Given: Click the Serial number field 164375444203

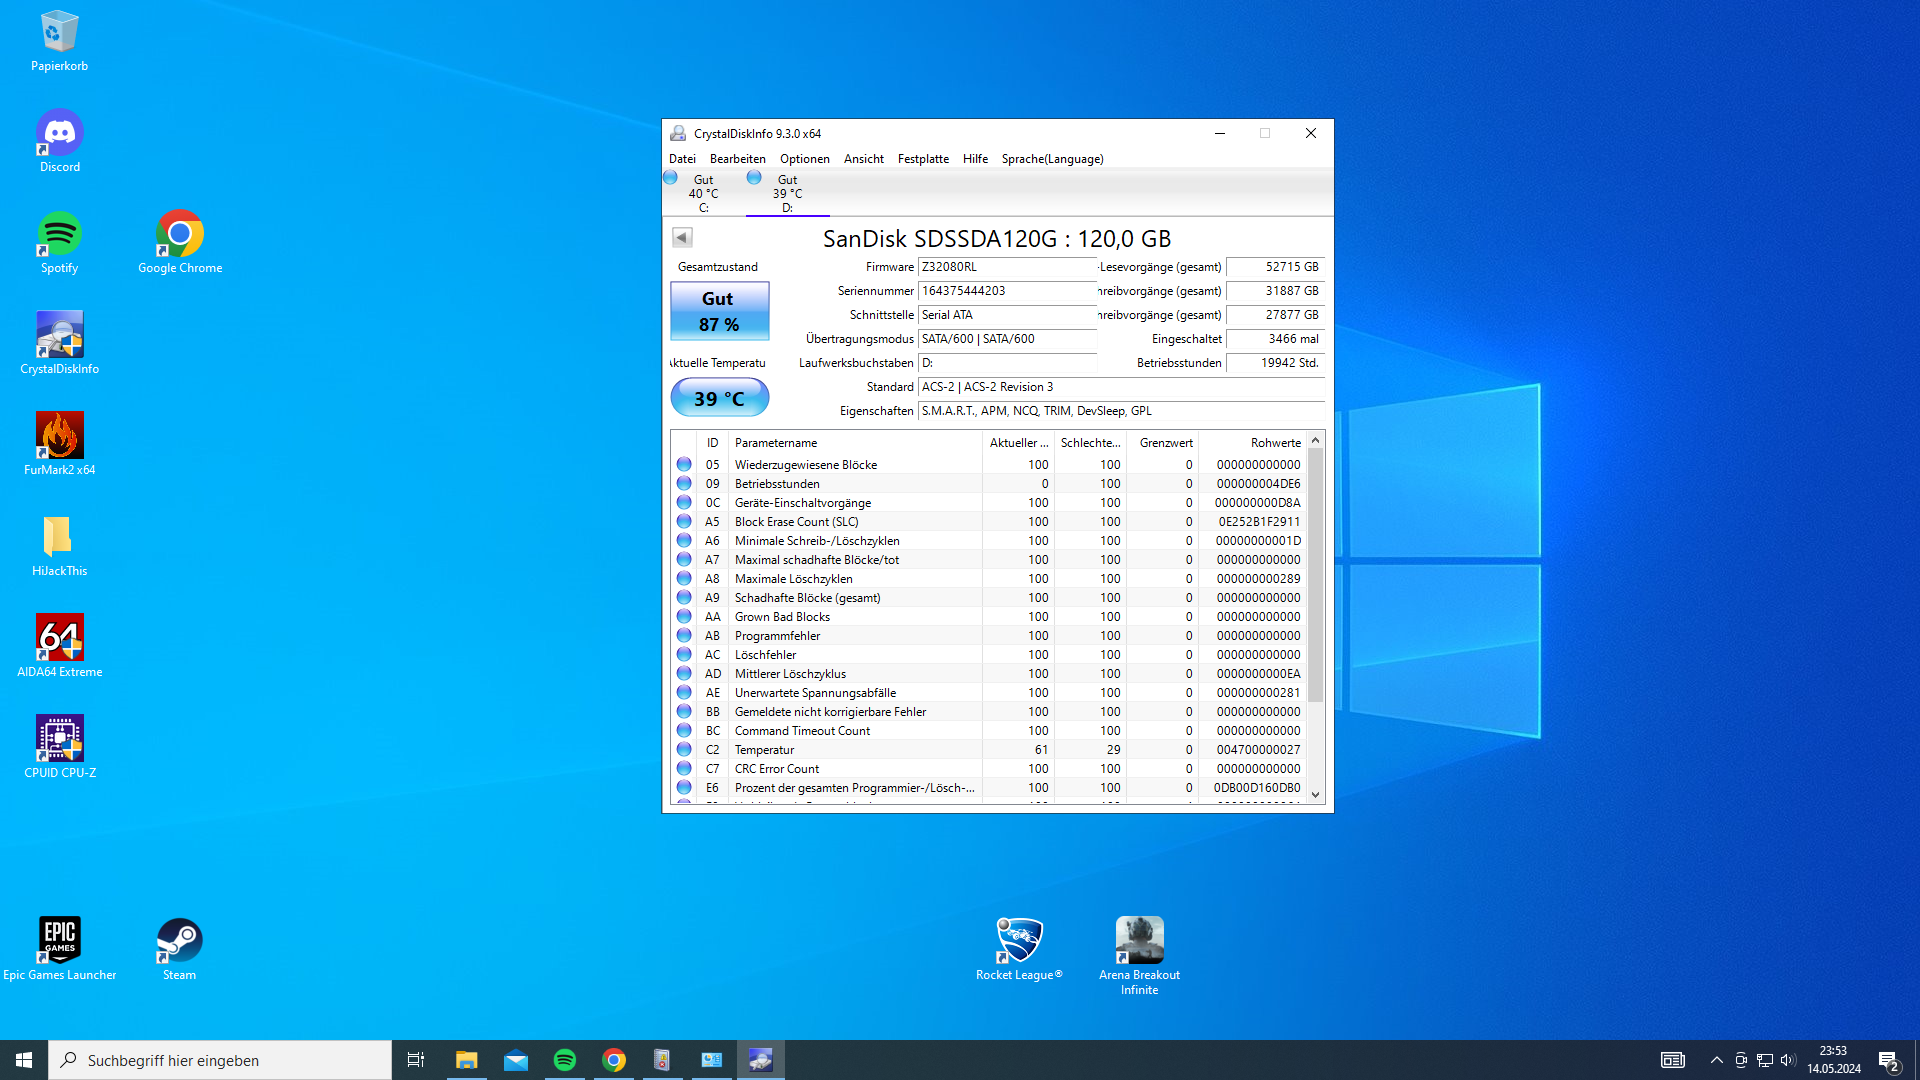Looking at the screenshot, I should point(1006,291).
